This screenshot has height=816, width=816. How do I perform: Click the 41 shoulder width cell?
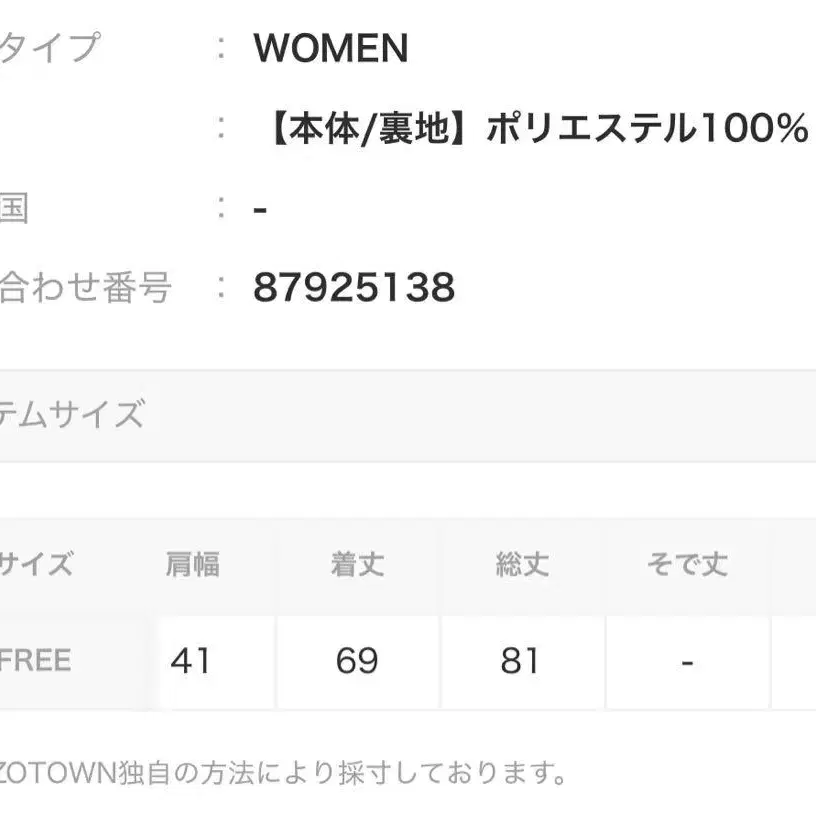190,661
